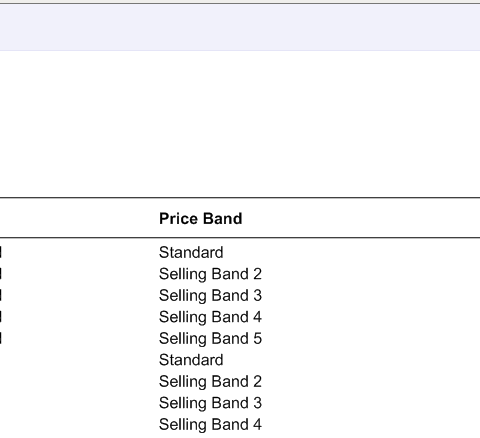This screenshot has width=480, height=438.
Task: Click clipped cell left of upper Selling Band 2
Action: [x=1, y=274]
